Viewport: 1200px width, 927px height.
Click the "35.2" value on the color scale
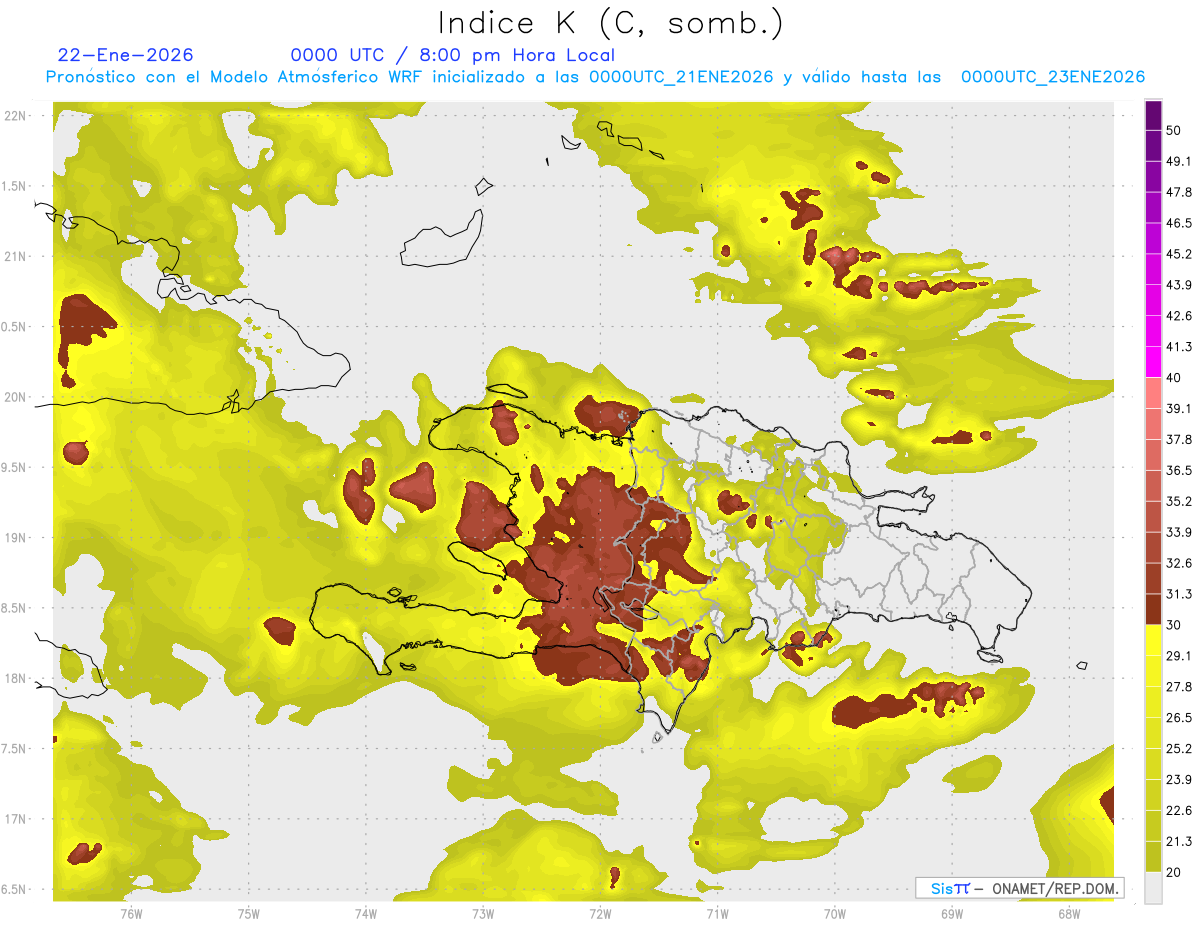[1178, 501]
